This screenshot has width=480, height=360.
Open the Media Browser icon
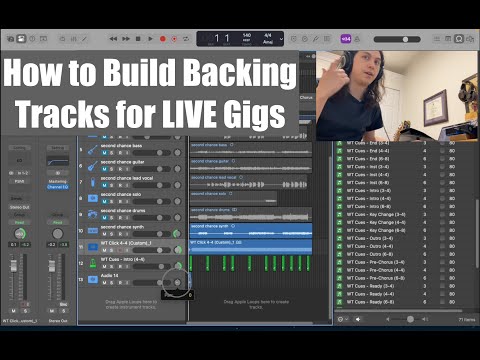pyautogui.click(x=470, y=39)
